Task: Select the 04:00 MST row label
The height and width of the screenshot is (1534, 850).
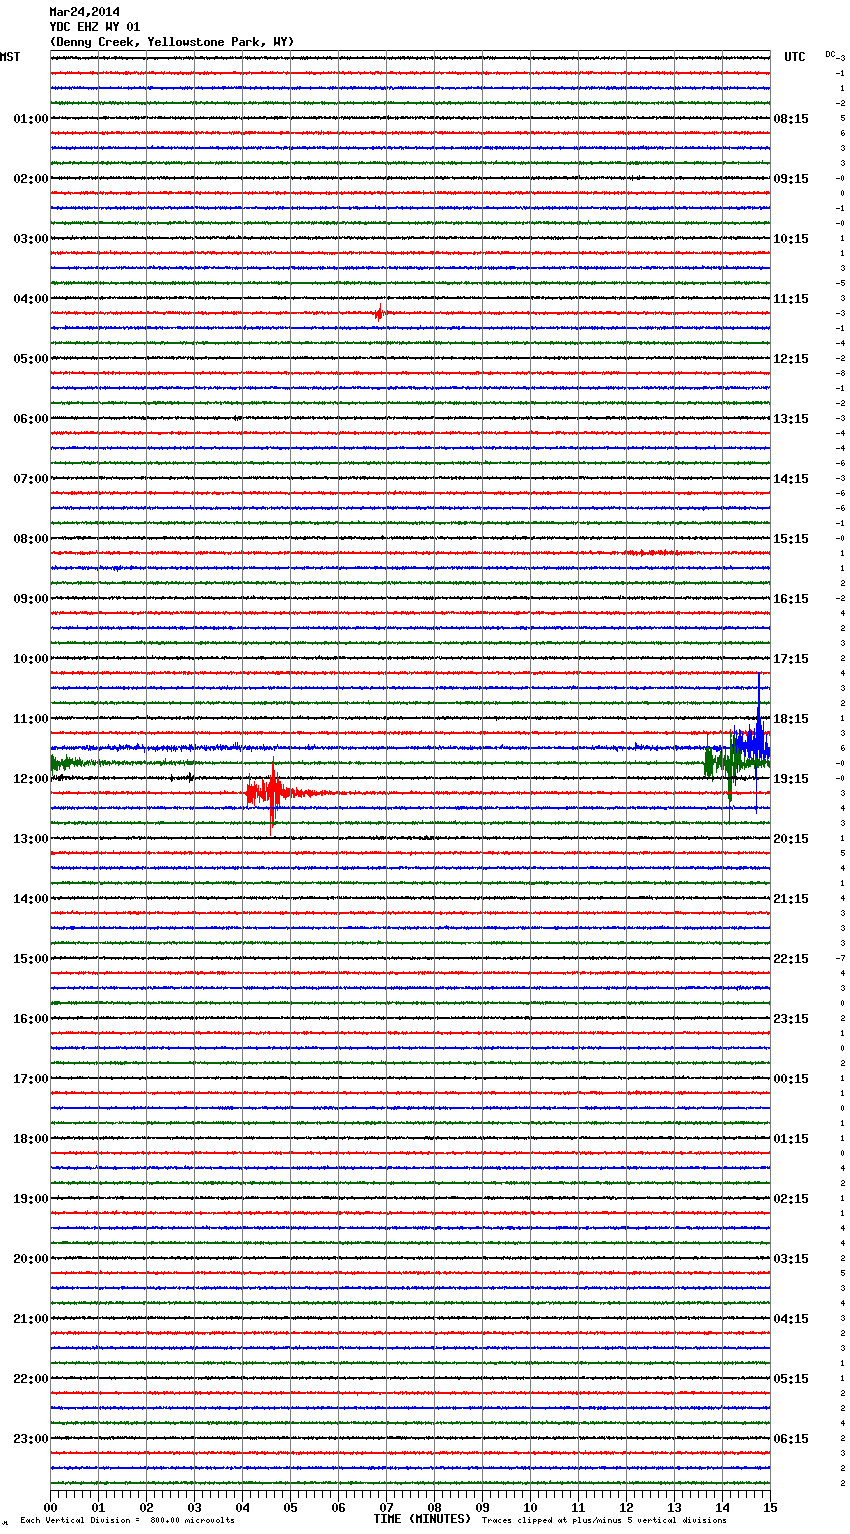Action: 31,299
